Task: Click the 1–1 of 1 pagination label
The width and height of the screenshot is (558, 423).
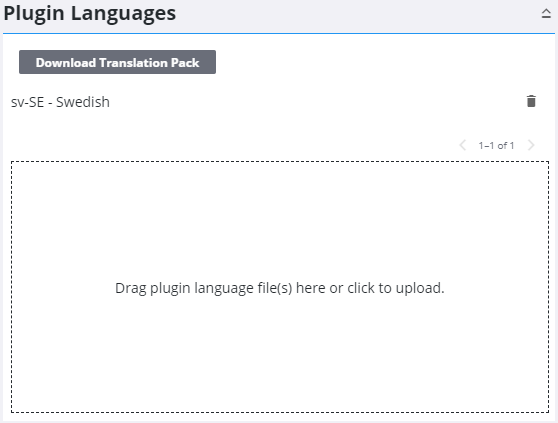Action: [x=496, y=146]
